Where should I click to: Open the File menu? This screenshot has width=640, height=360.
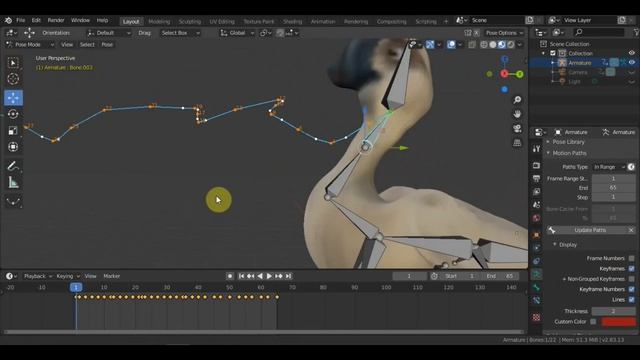click(x=20, y=20)
